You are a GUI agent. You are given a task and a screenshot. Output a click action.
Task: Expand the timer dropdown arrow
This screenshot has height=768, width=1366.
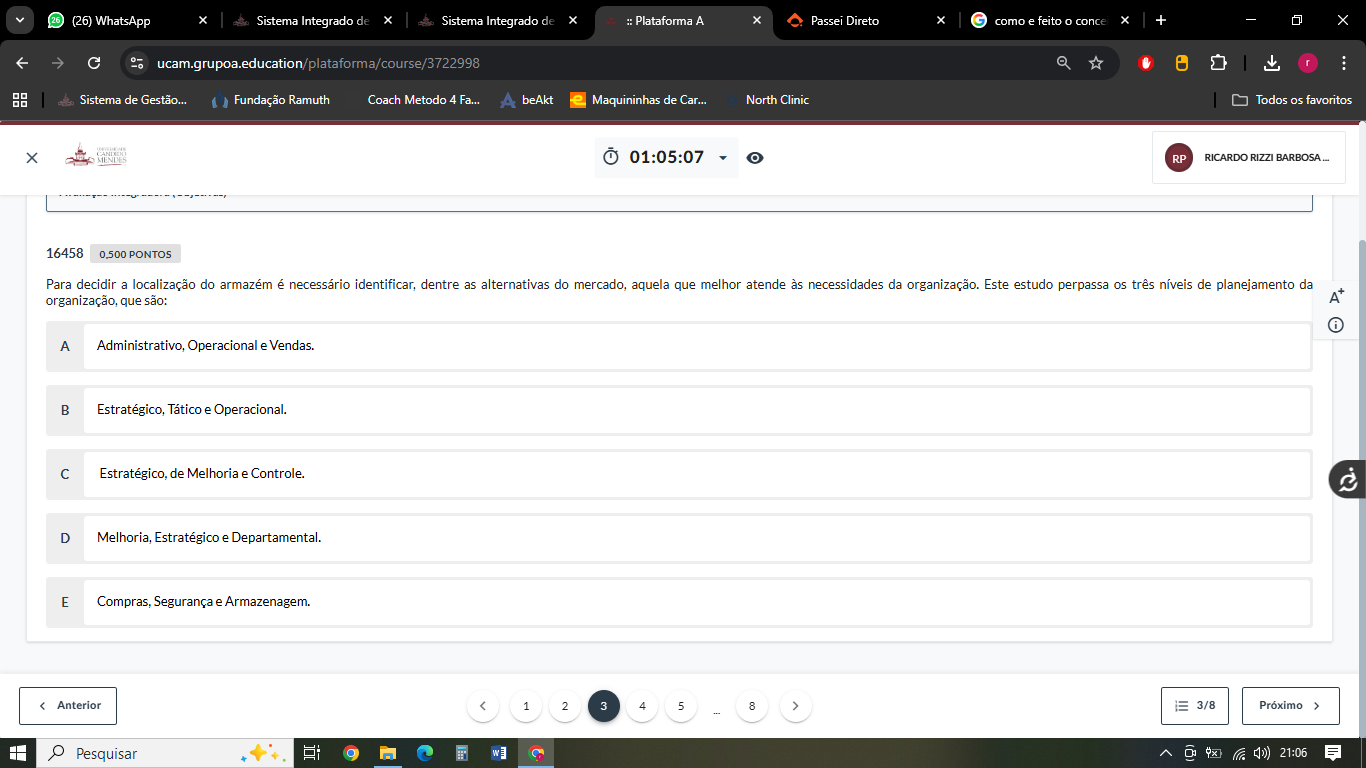(x=723, y=158)
